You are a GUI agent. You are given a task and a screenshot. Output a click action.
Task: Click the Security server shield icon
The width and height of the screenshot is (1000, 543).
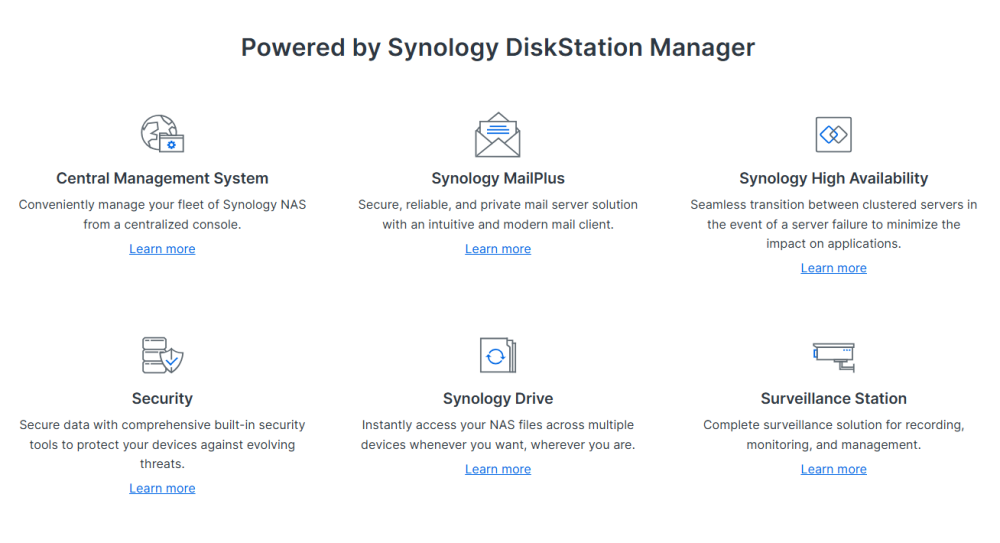pyautogui.click(x=162, y=355)
